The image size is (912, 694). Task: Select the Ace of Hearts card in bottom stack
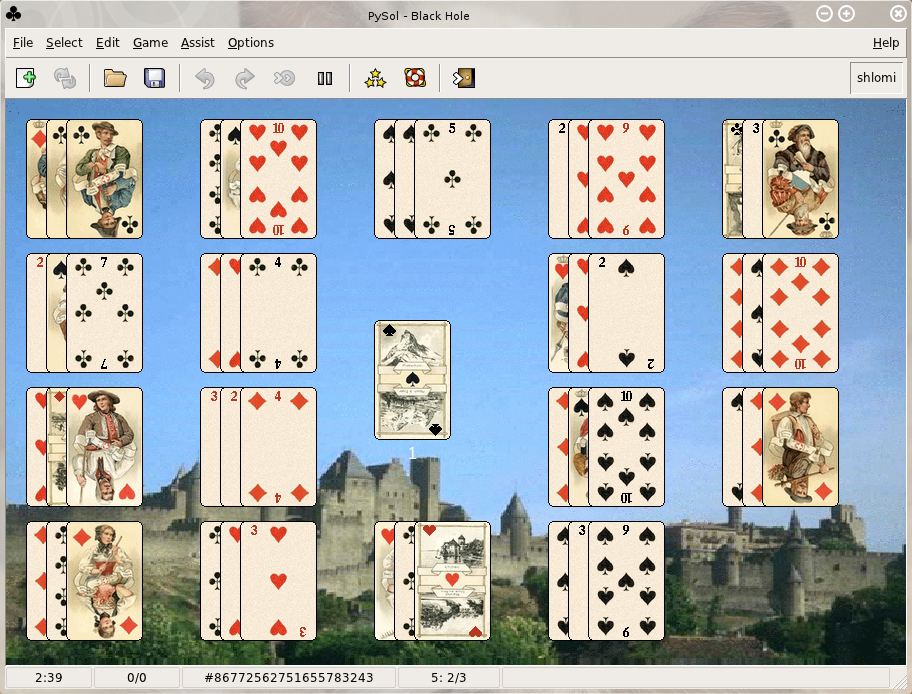tap(453, 581)
